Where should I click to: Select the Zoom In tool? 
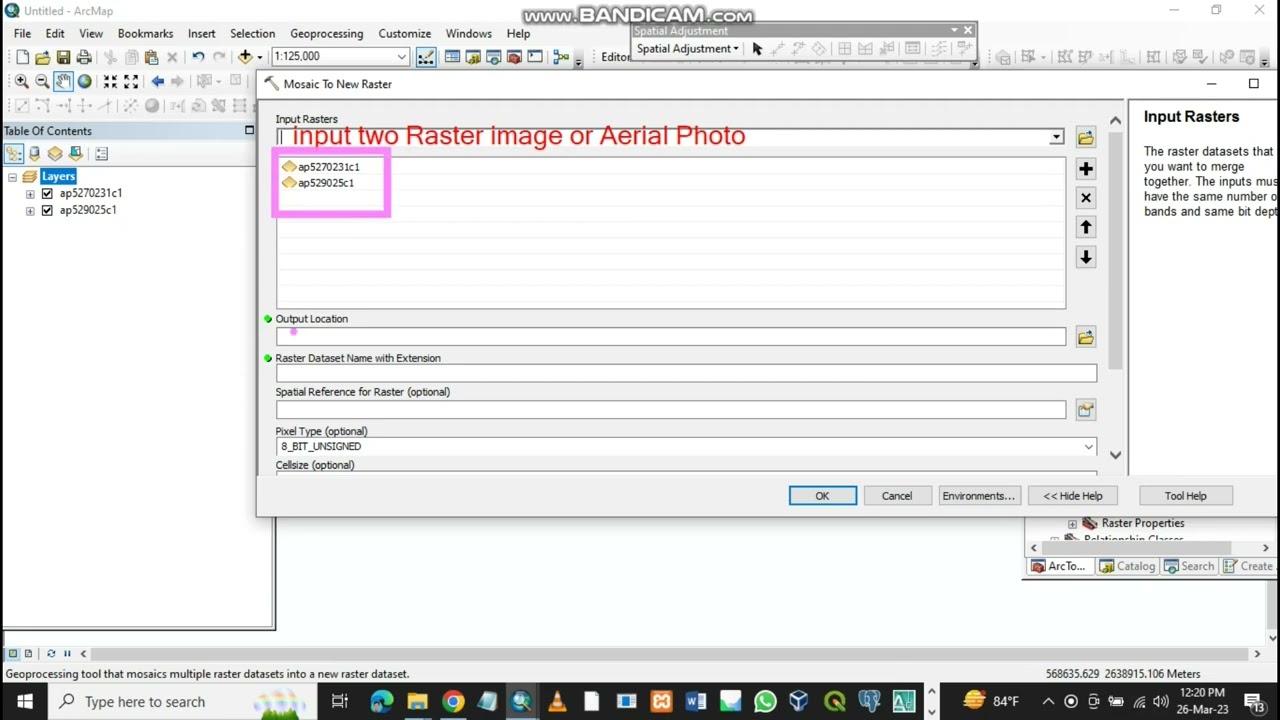pos(21,81)
